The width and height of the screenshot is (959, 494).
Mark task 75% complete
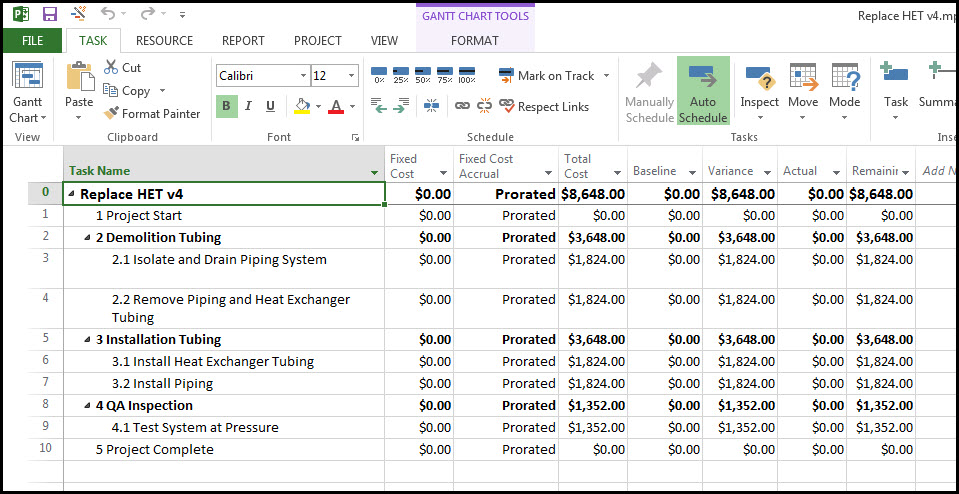point(445,75)
